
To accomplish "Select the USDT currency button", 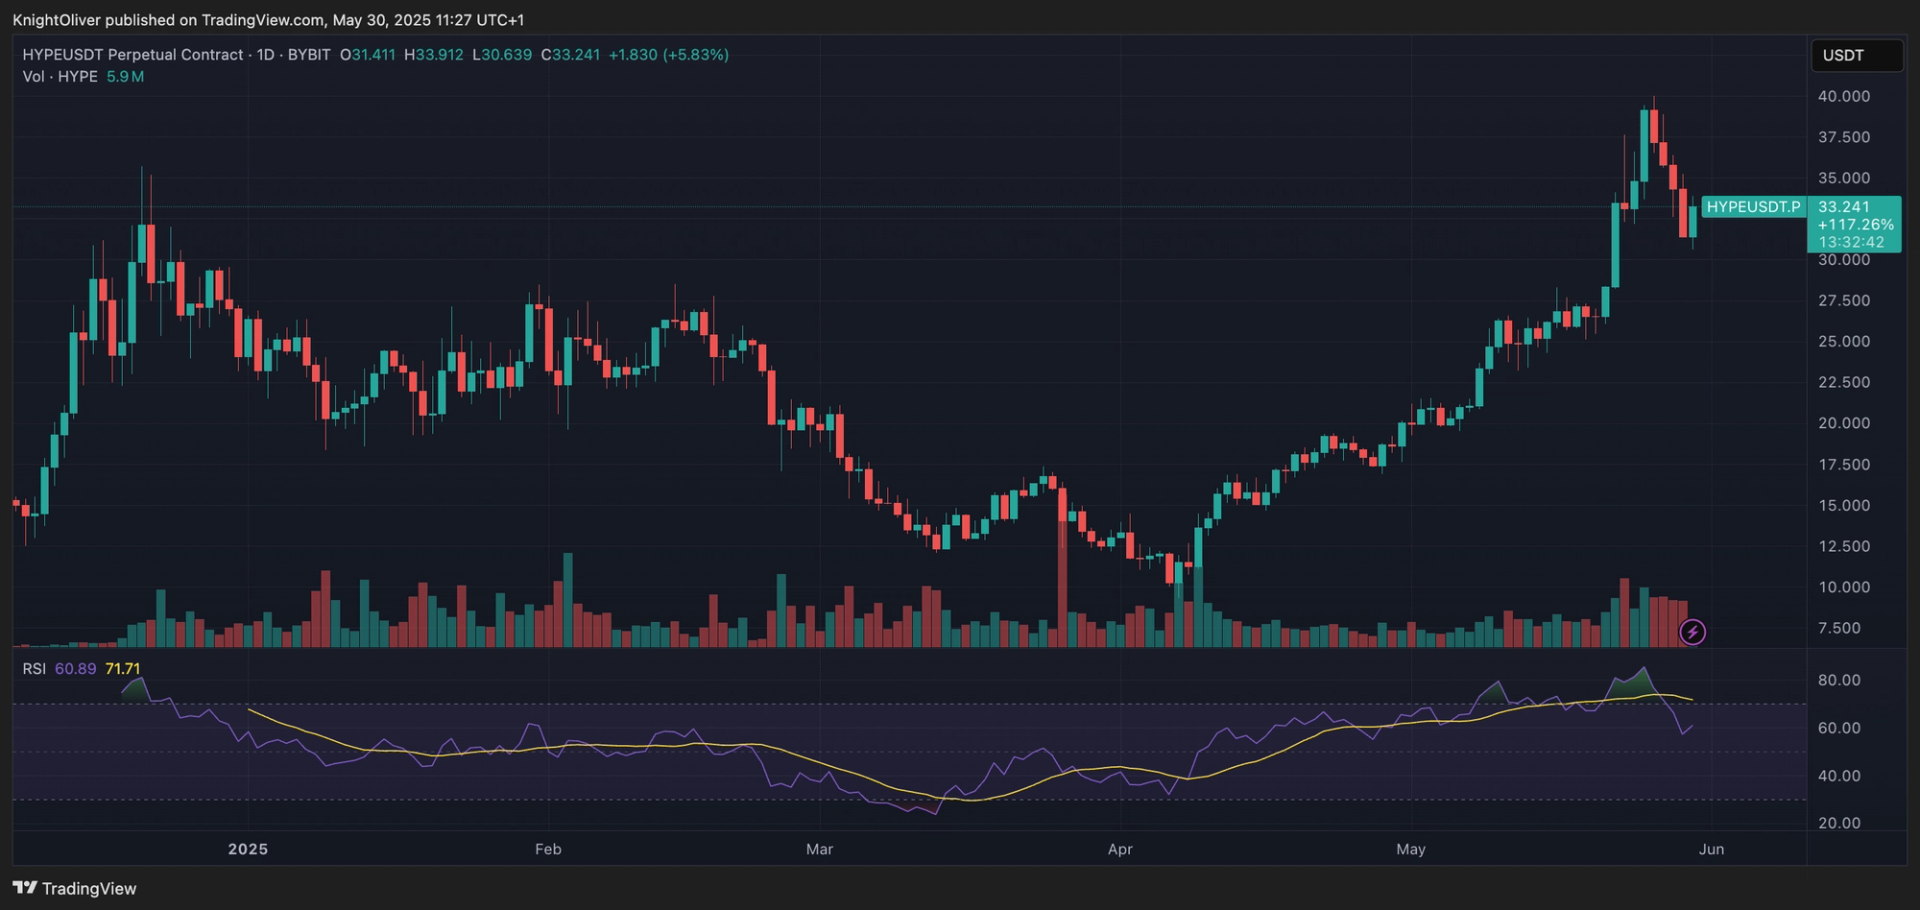I will tap(1856, 55).
